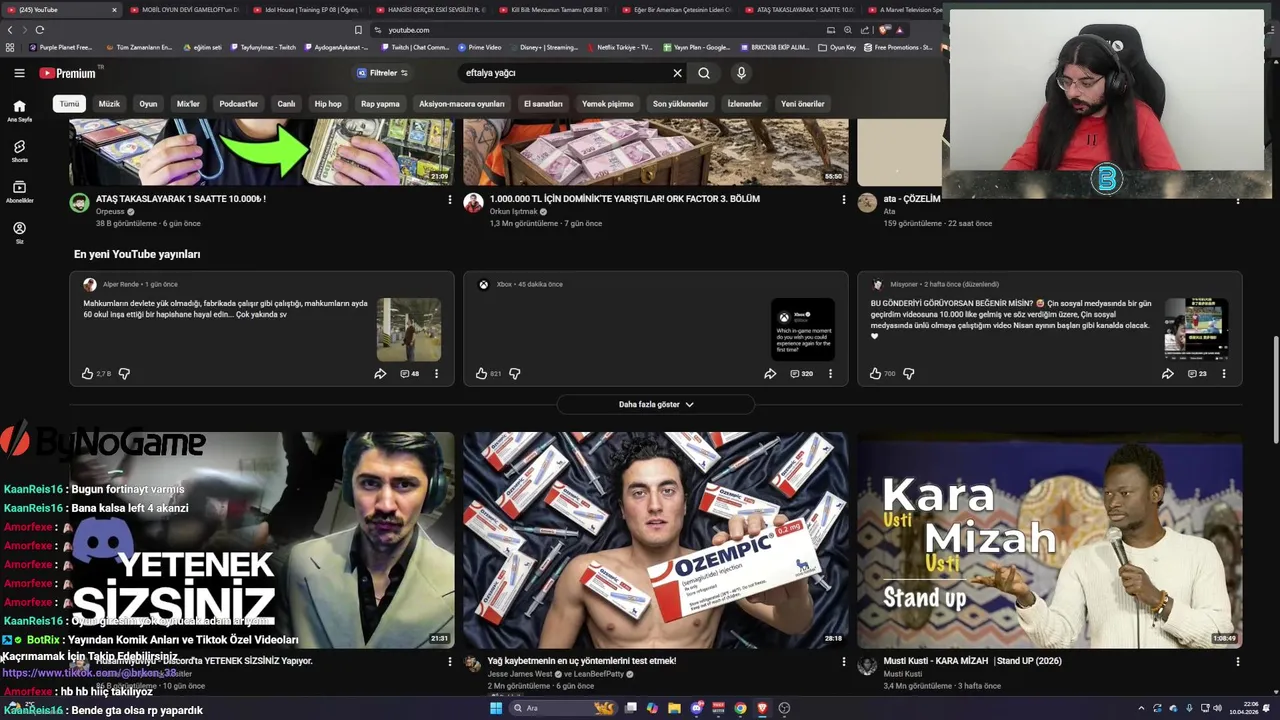Viewport: 1280px width, 720px height.
Task: Click the browser bookmark icon
Action: (x=358, y=30)
